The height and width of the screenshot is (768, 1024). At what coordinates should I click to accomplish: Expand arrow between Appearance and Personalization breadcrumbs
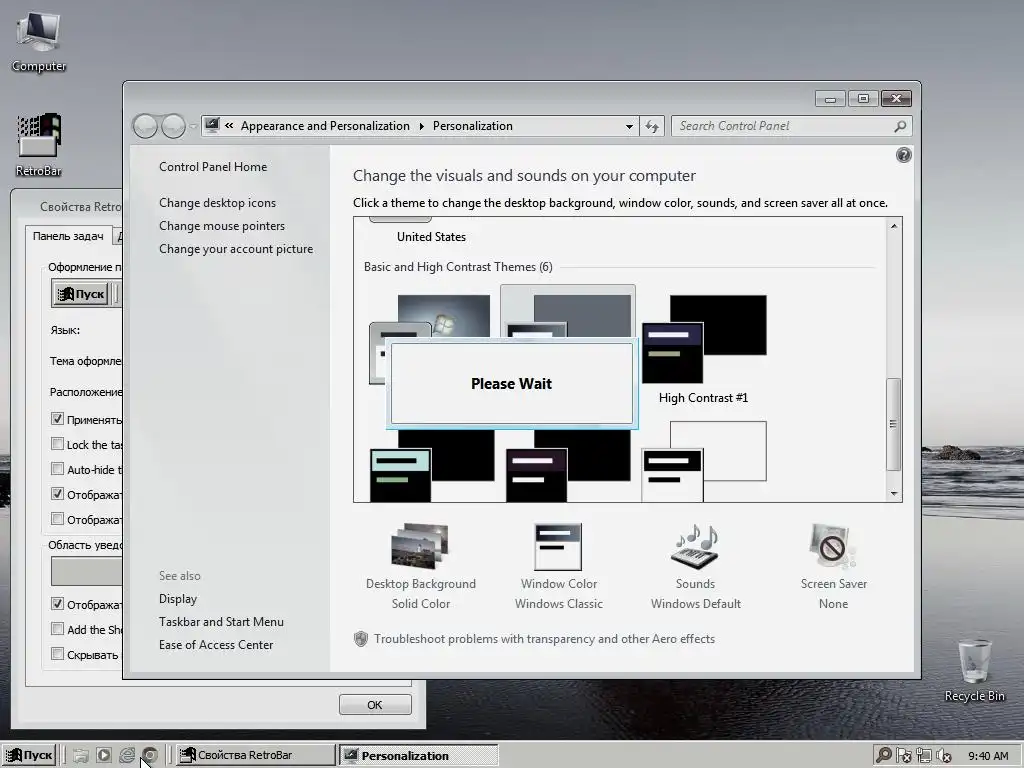421,126
